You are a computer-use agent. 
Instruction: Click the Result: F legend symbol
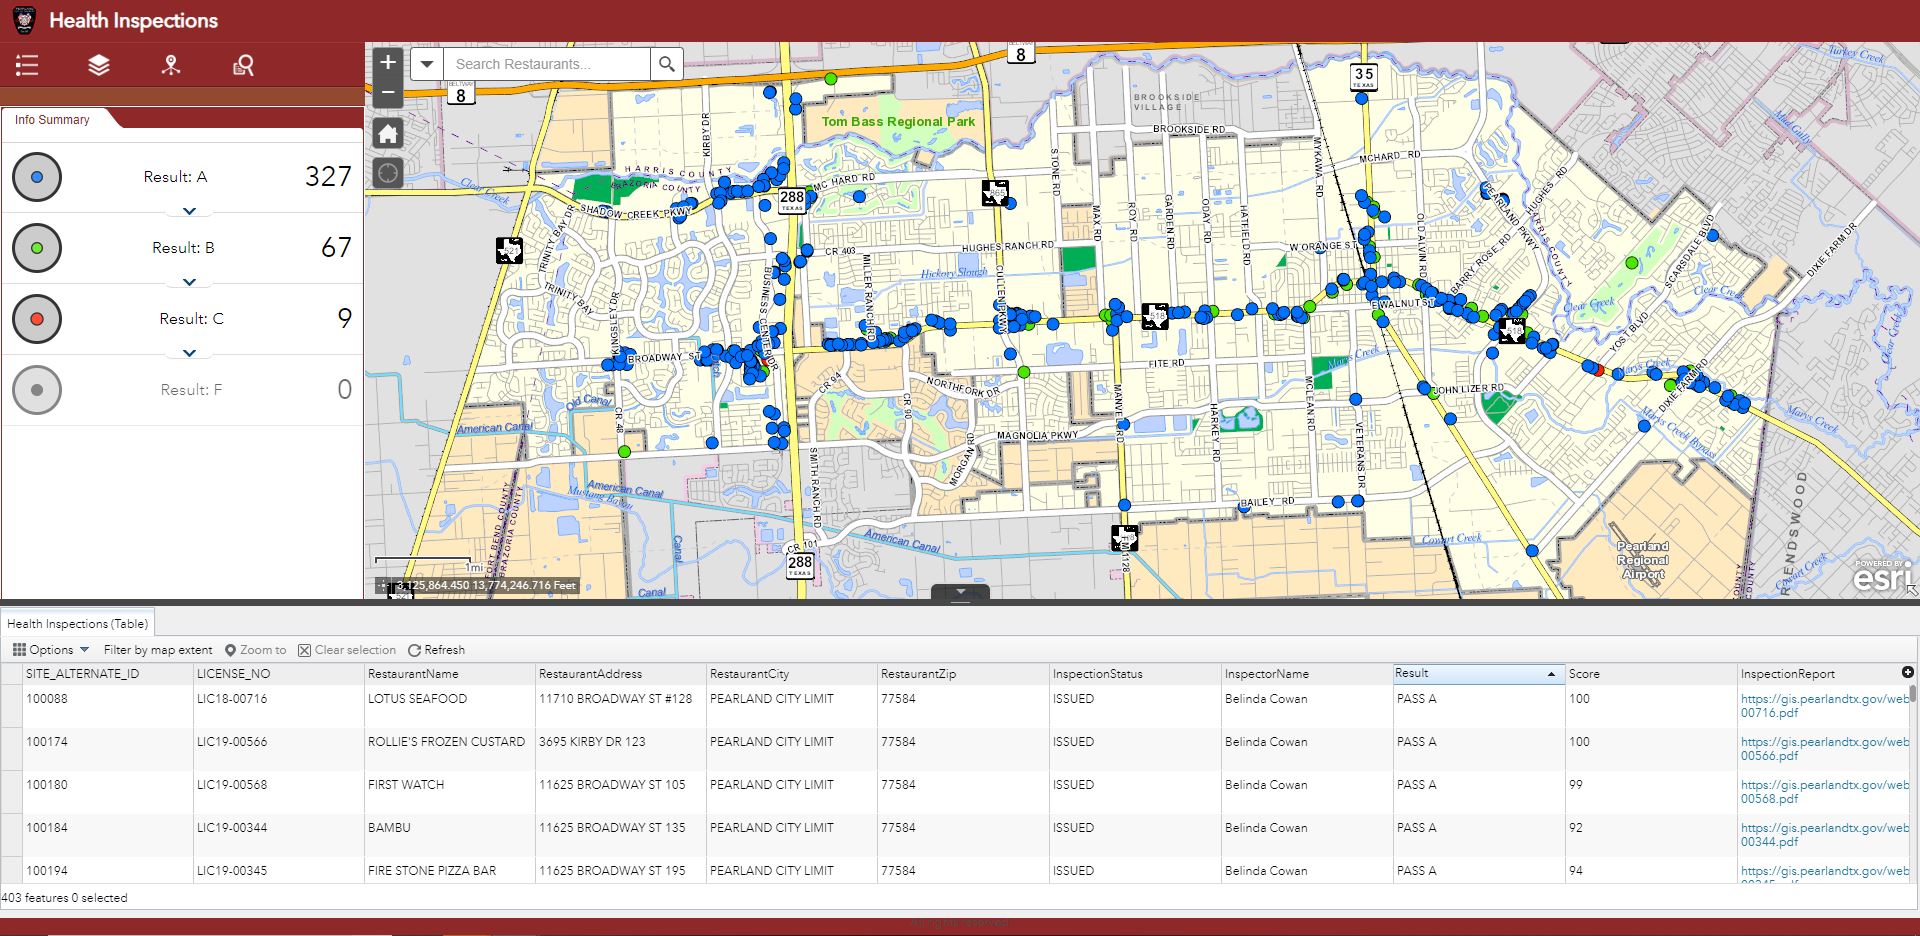pos(37,390)
